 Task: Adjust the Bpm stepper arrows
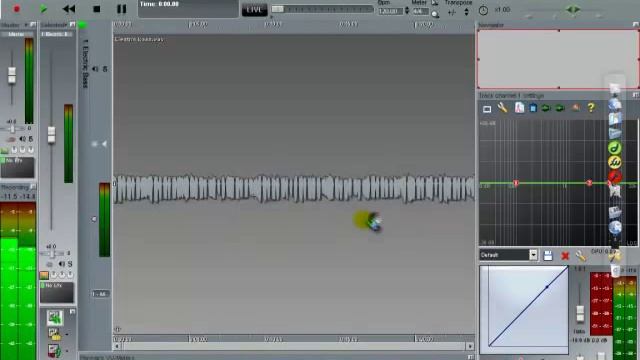coord(407,11)
